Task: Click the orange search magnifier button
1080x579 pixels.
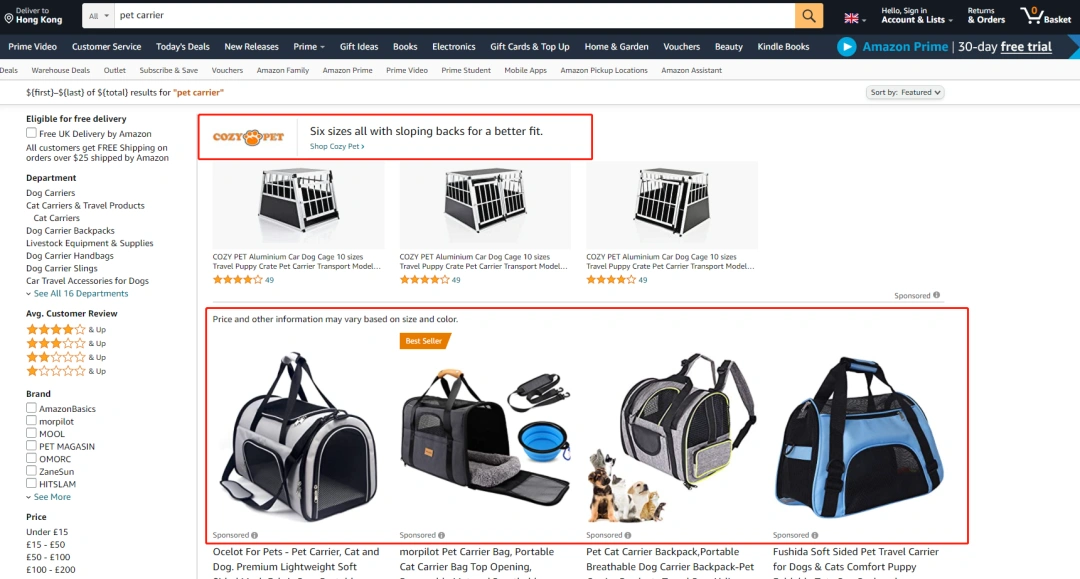Action: coord(809,15)
